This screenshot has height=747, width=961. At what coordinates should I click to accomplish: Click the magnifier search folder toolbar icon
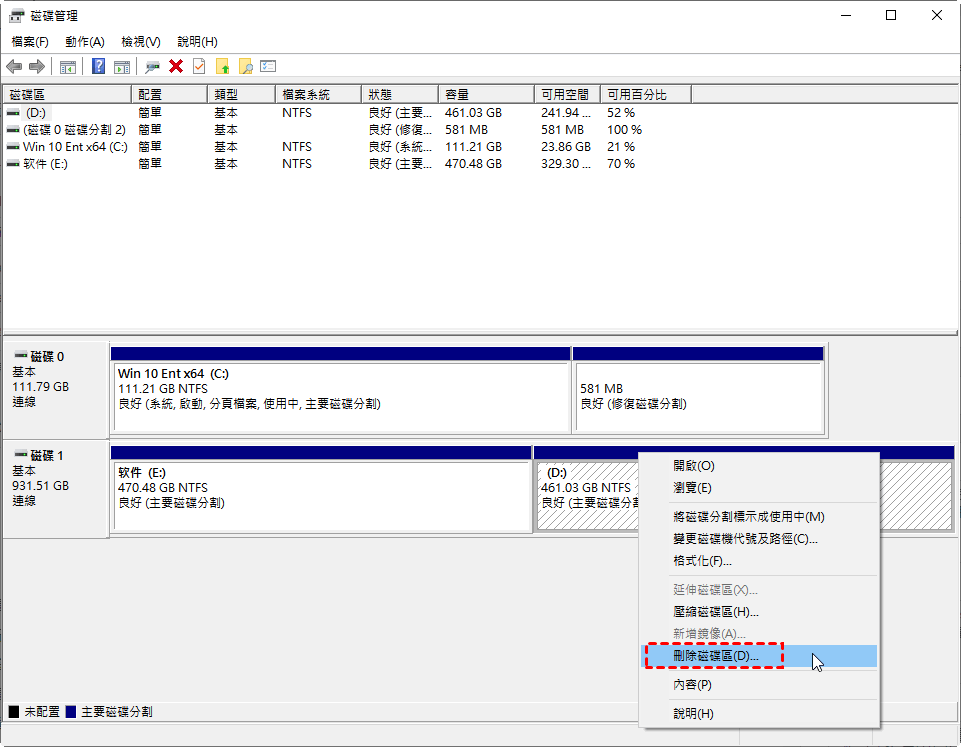coord(245,66)
